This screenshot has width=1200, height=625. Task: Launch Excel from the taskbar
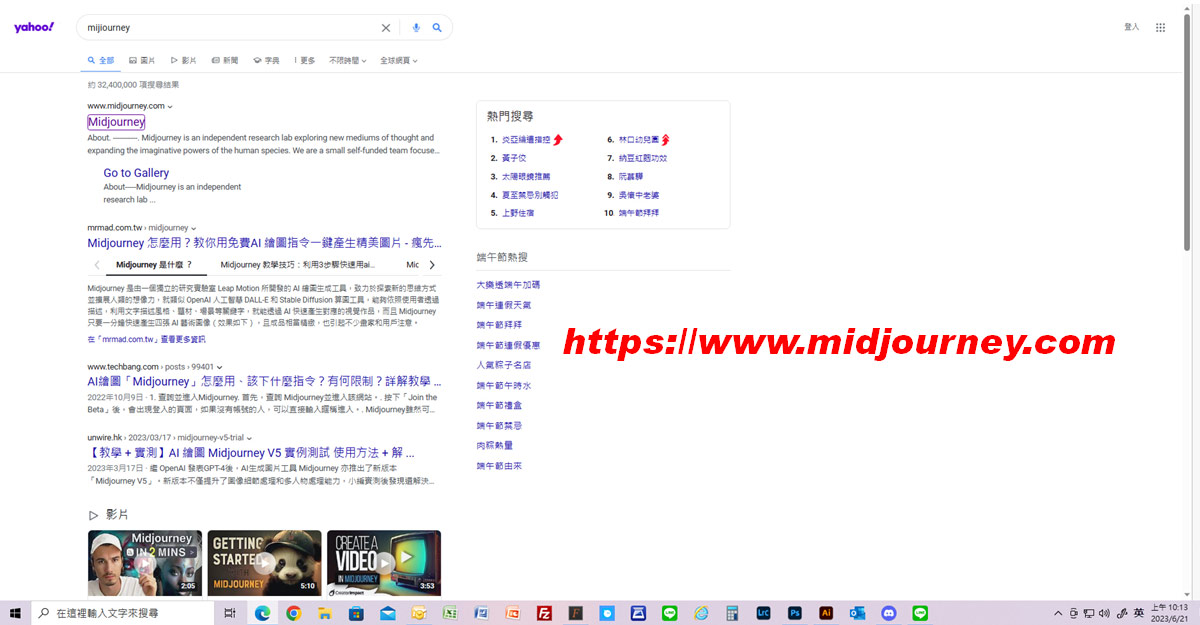pyautogui.click(x=450, y=613)
